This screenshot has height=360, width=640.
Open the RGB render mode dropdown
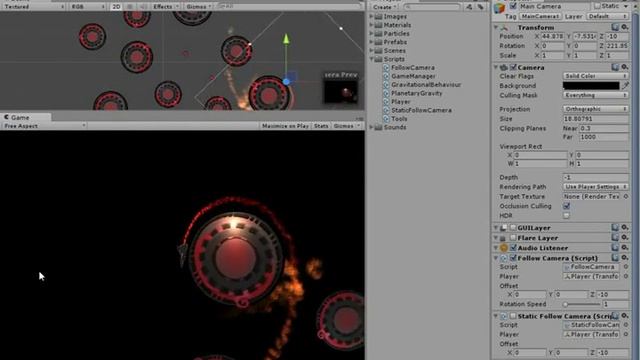click(x=87, y=7)
